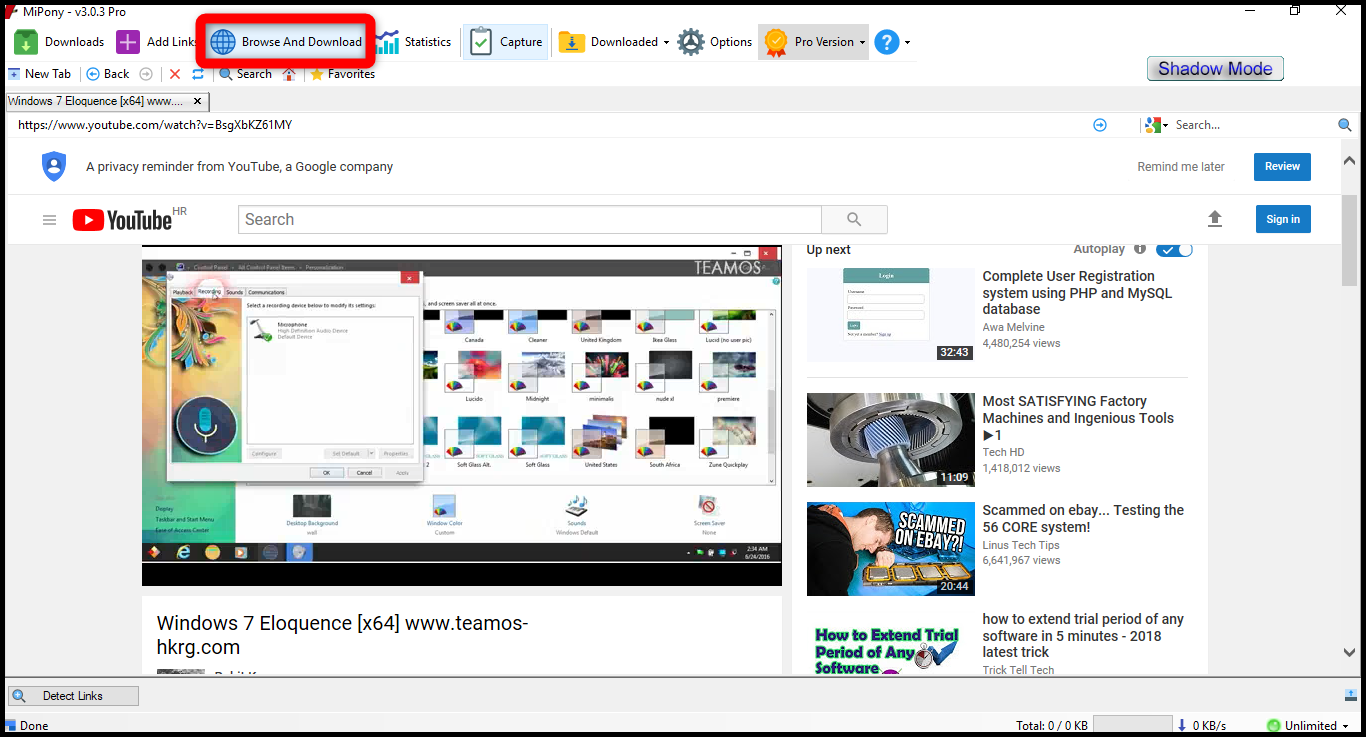The image size is (1366, 737).
Task: Click the browser toolbar Search button
Action: 246,74
